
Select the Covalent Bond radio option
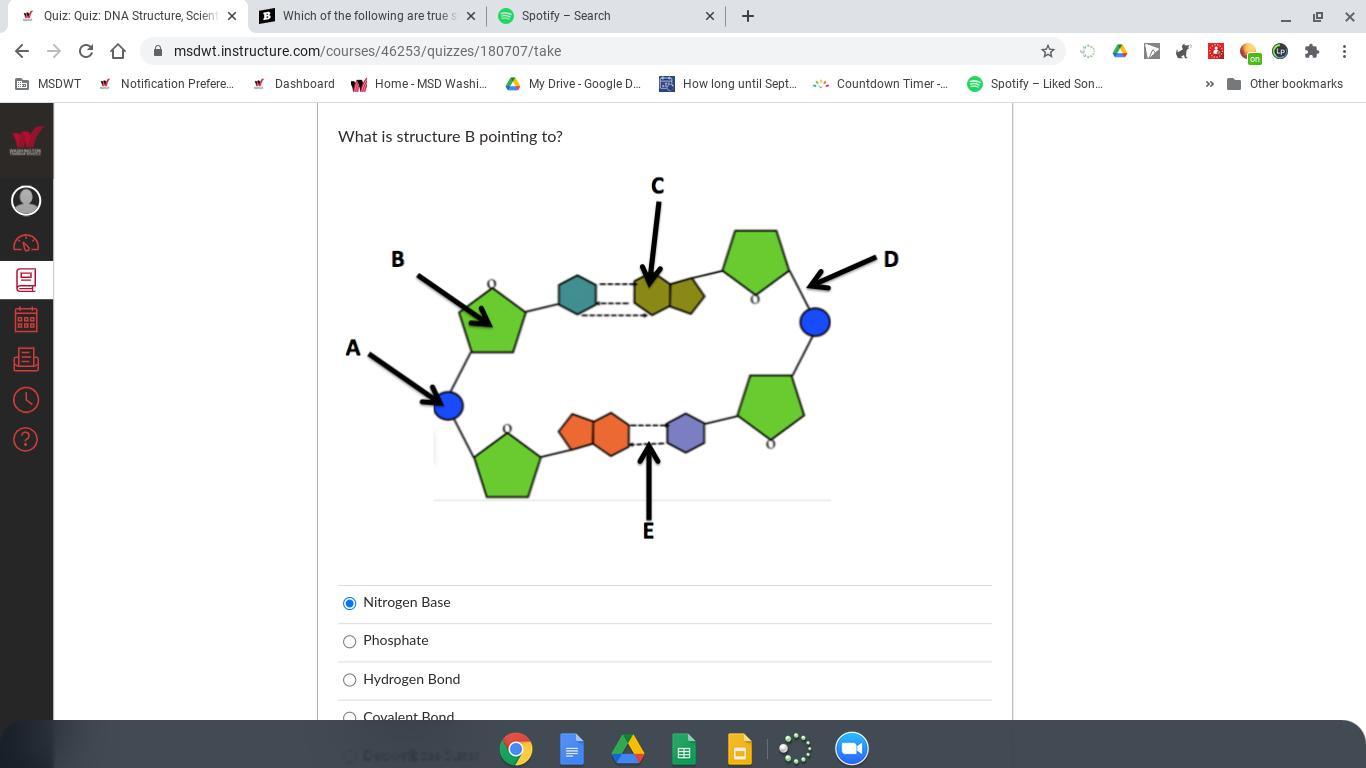point(349,717)
